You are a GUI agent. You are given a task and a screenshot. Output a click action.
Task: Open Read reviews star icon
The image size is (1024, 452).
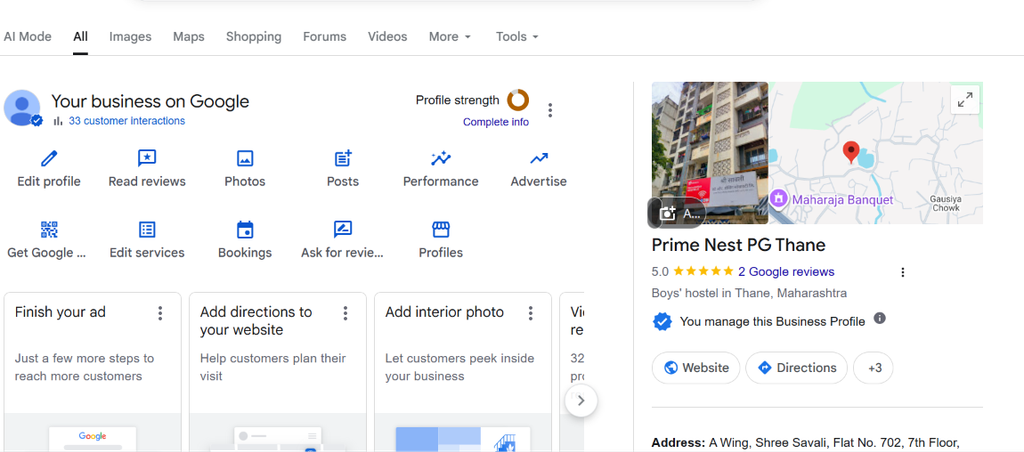pos(147,158)
